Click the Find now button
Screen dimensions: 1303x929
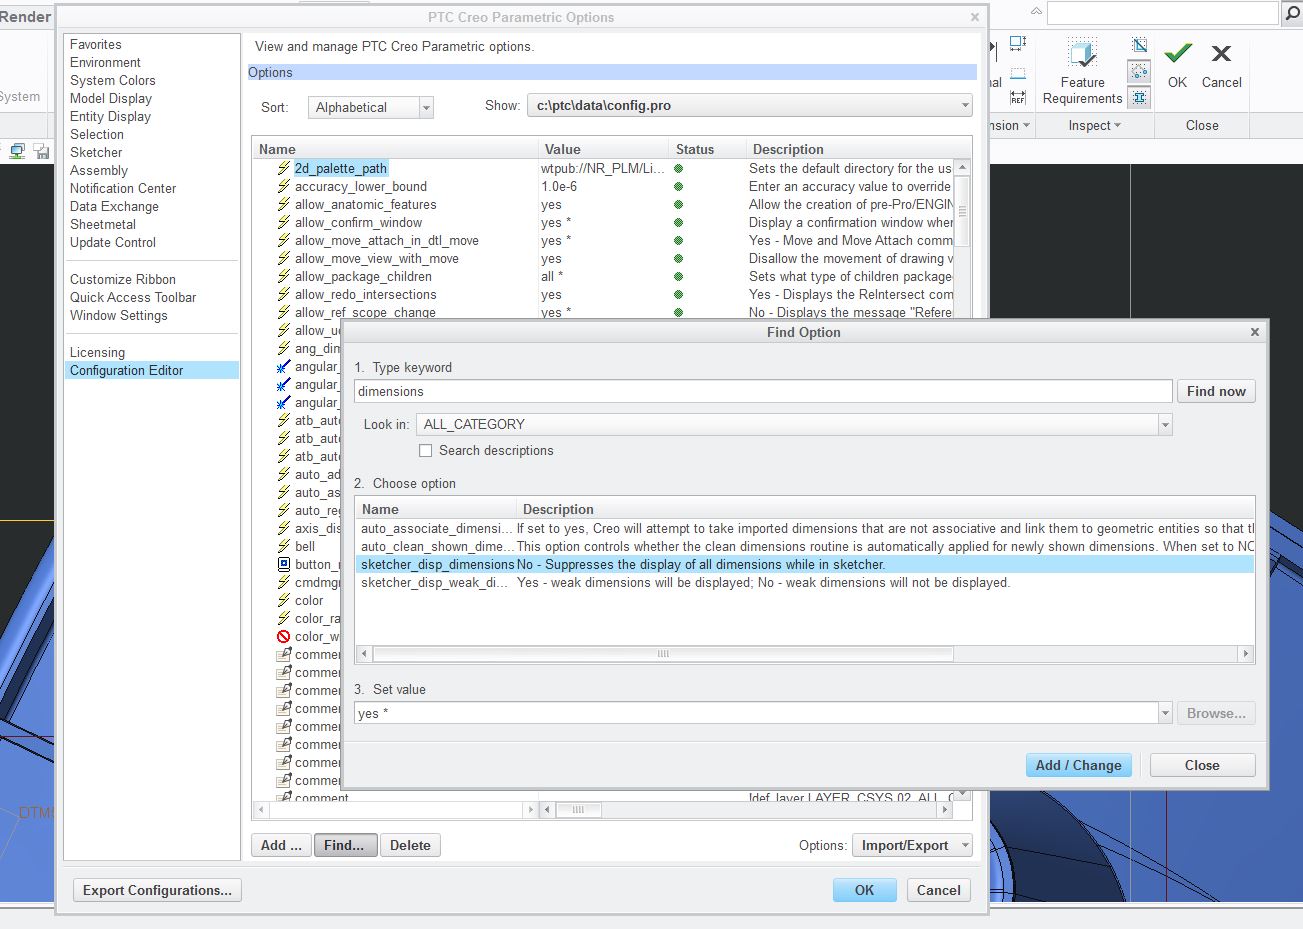pos(1216,391)
